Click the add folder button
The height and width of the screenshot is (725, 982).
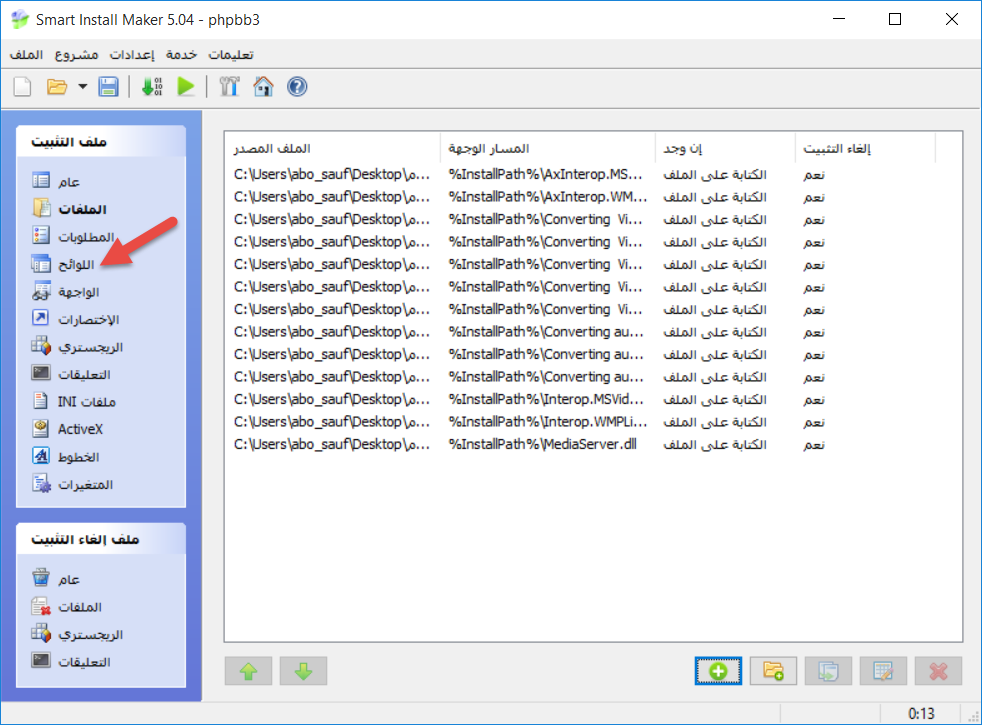[x=773, y=671]
